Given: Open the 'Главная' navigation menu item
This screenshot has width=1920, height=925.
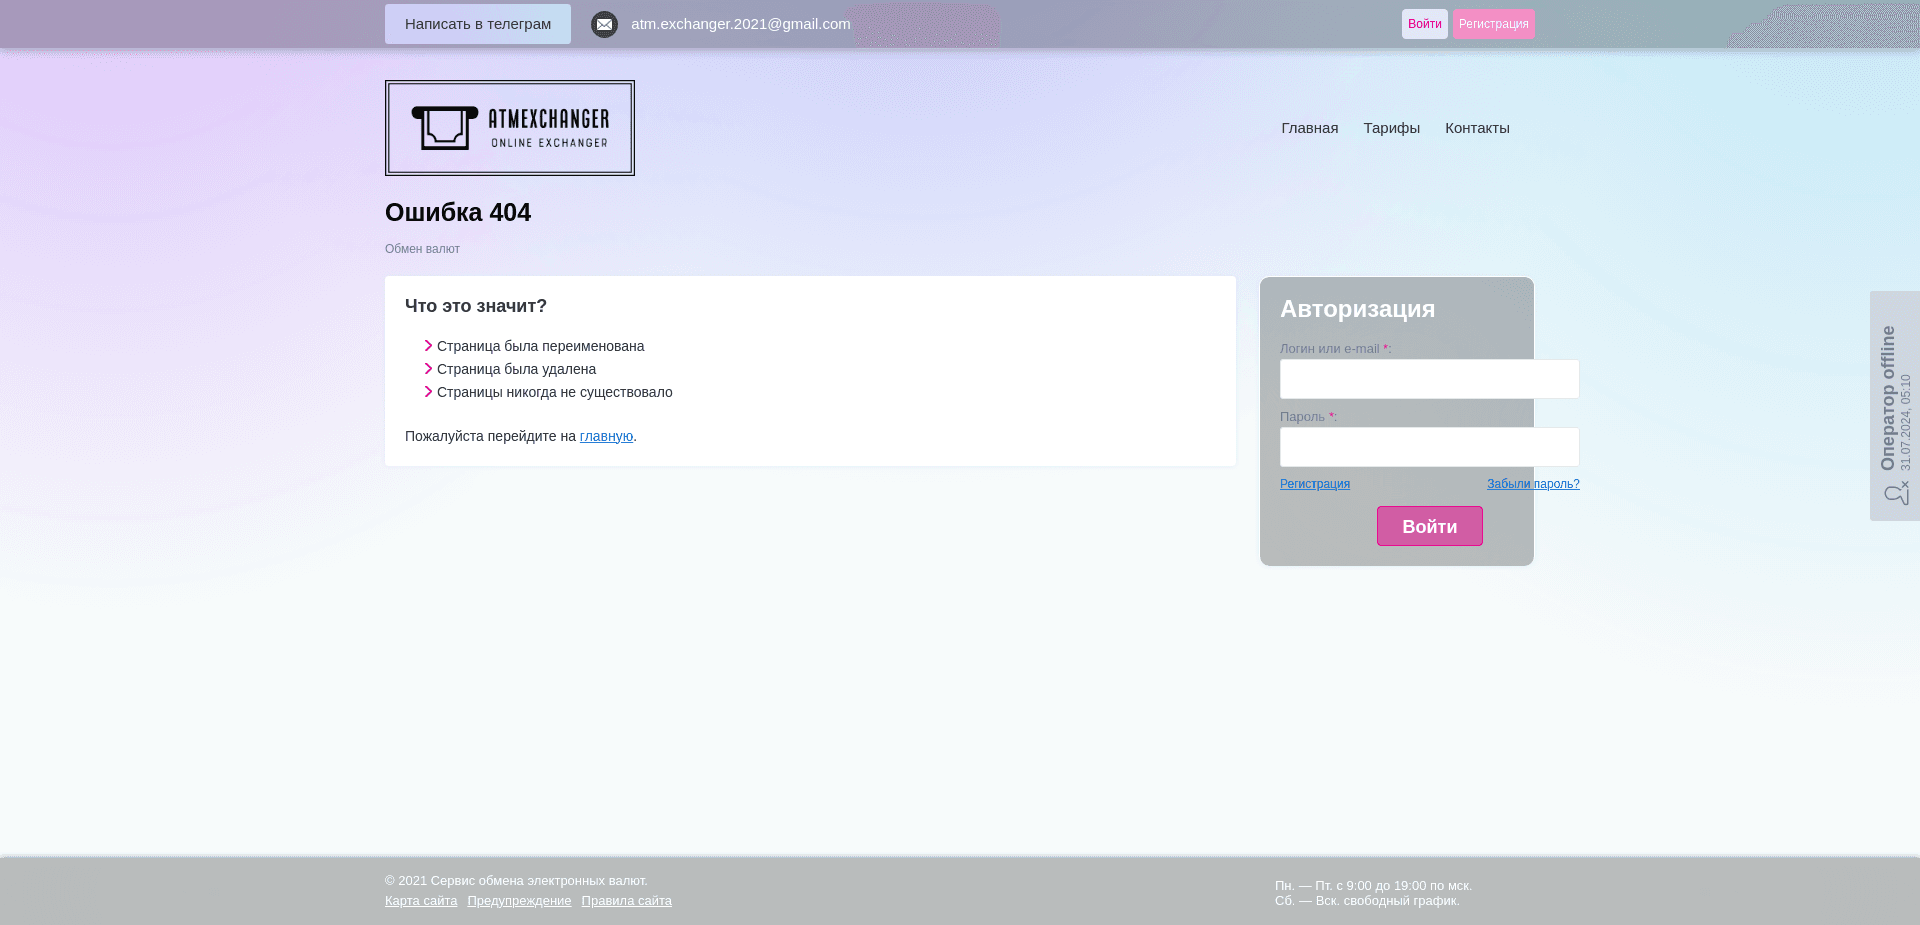Looking at the screenshot, I should click(x=1309, y=127).
